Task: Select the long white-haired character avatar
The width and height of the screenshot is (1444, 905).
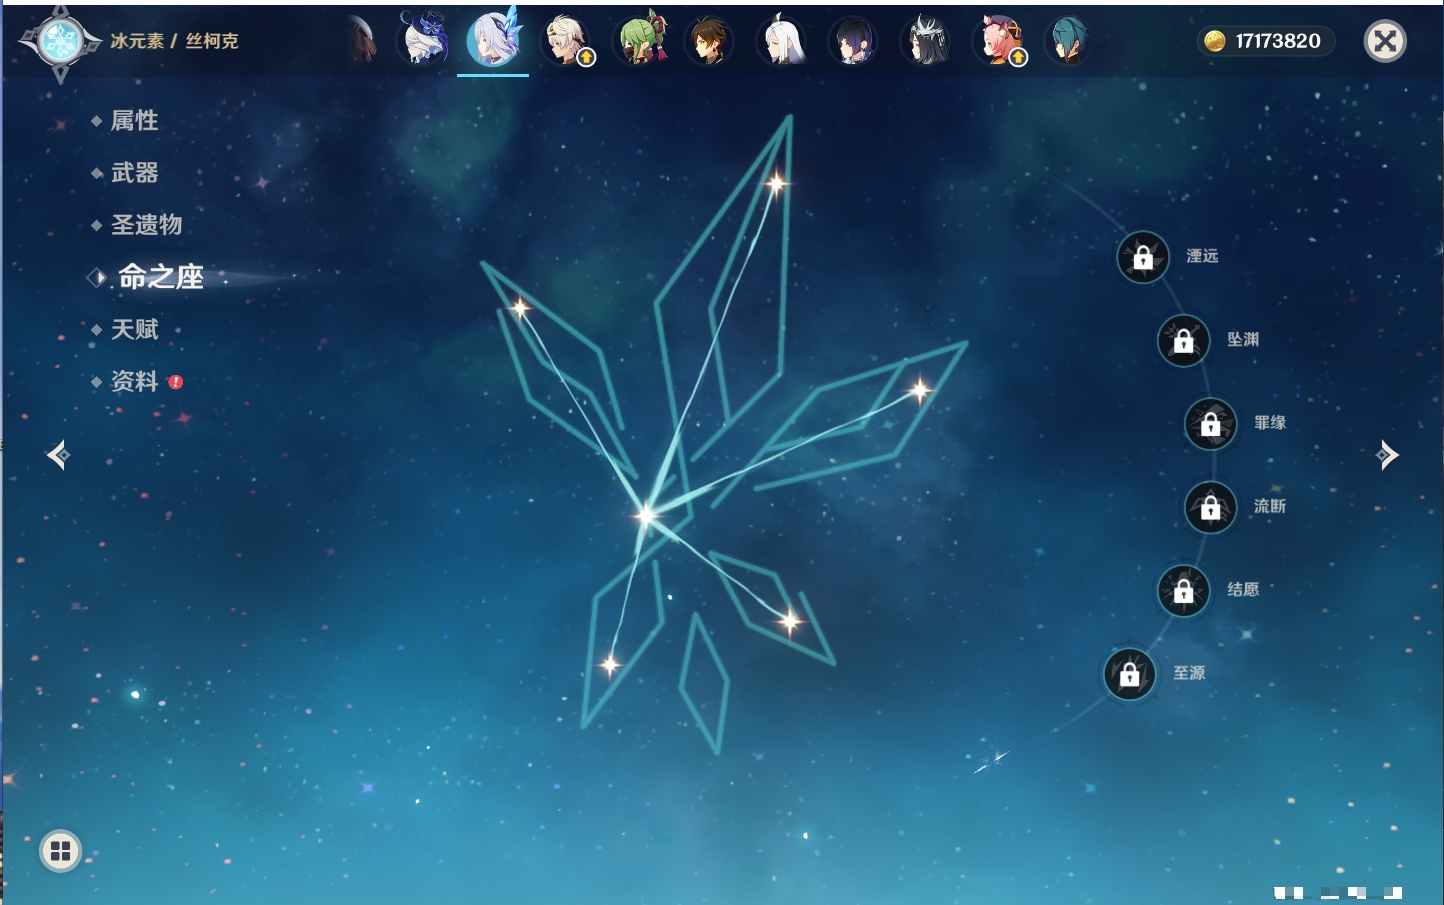Action: click(x=782, y=41)
